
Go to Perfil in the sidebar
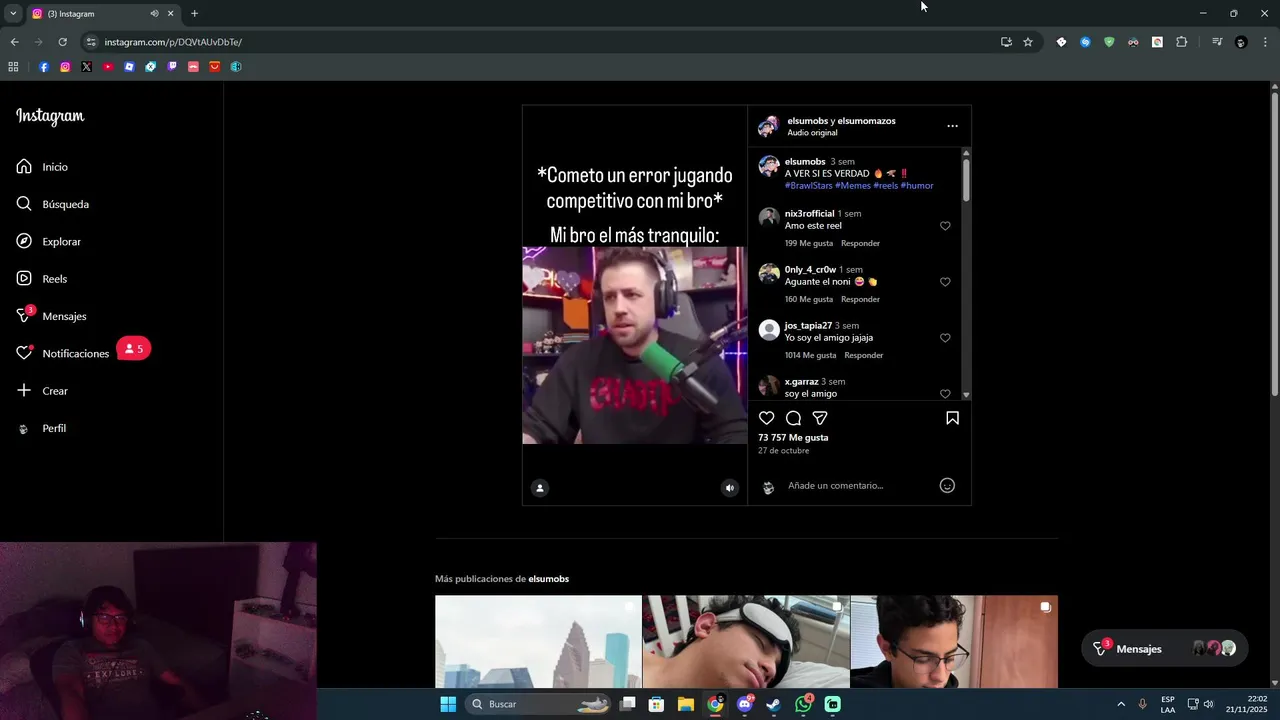point(41,428)
